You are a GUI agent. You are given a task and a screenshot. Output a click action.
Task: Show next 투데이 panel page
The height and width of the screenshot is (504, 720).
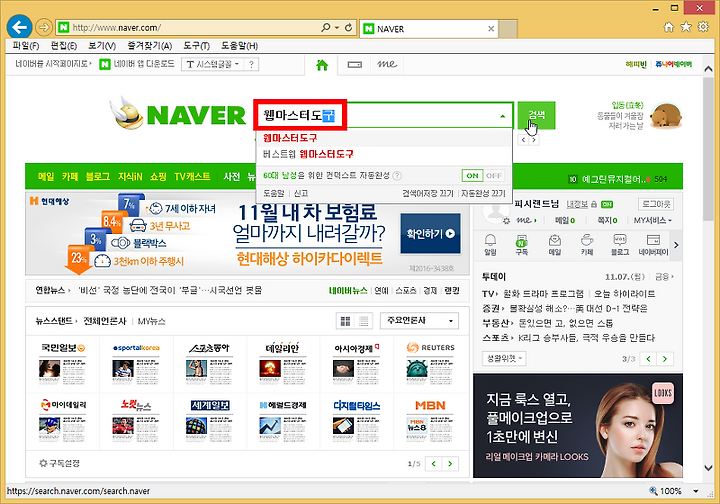[x=665, y=358]
